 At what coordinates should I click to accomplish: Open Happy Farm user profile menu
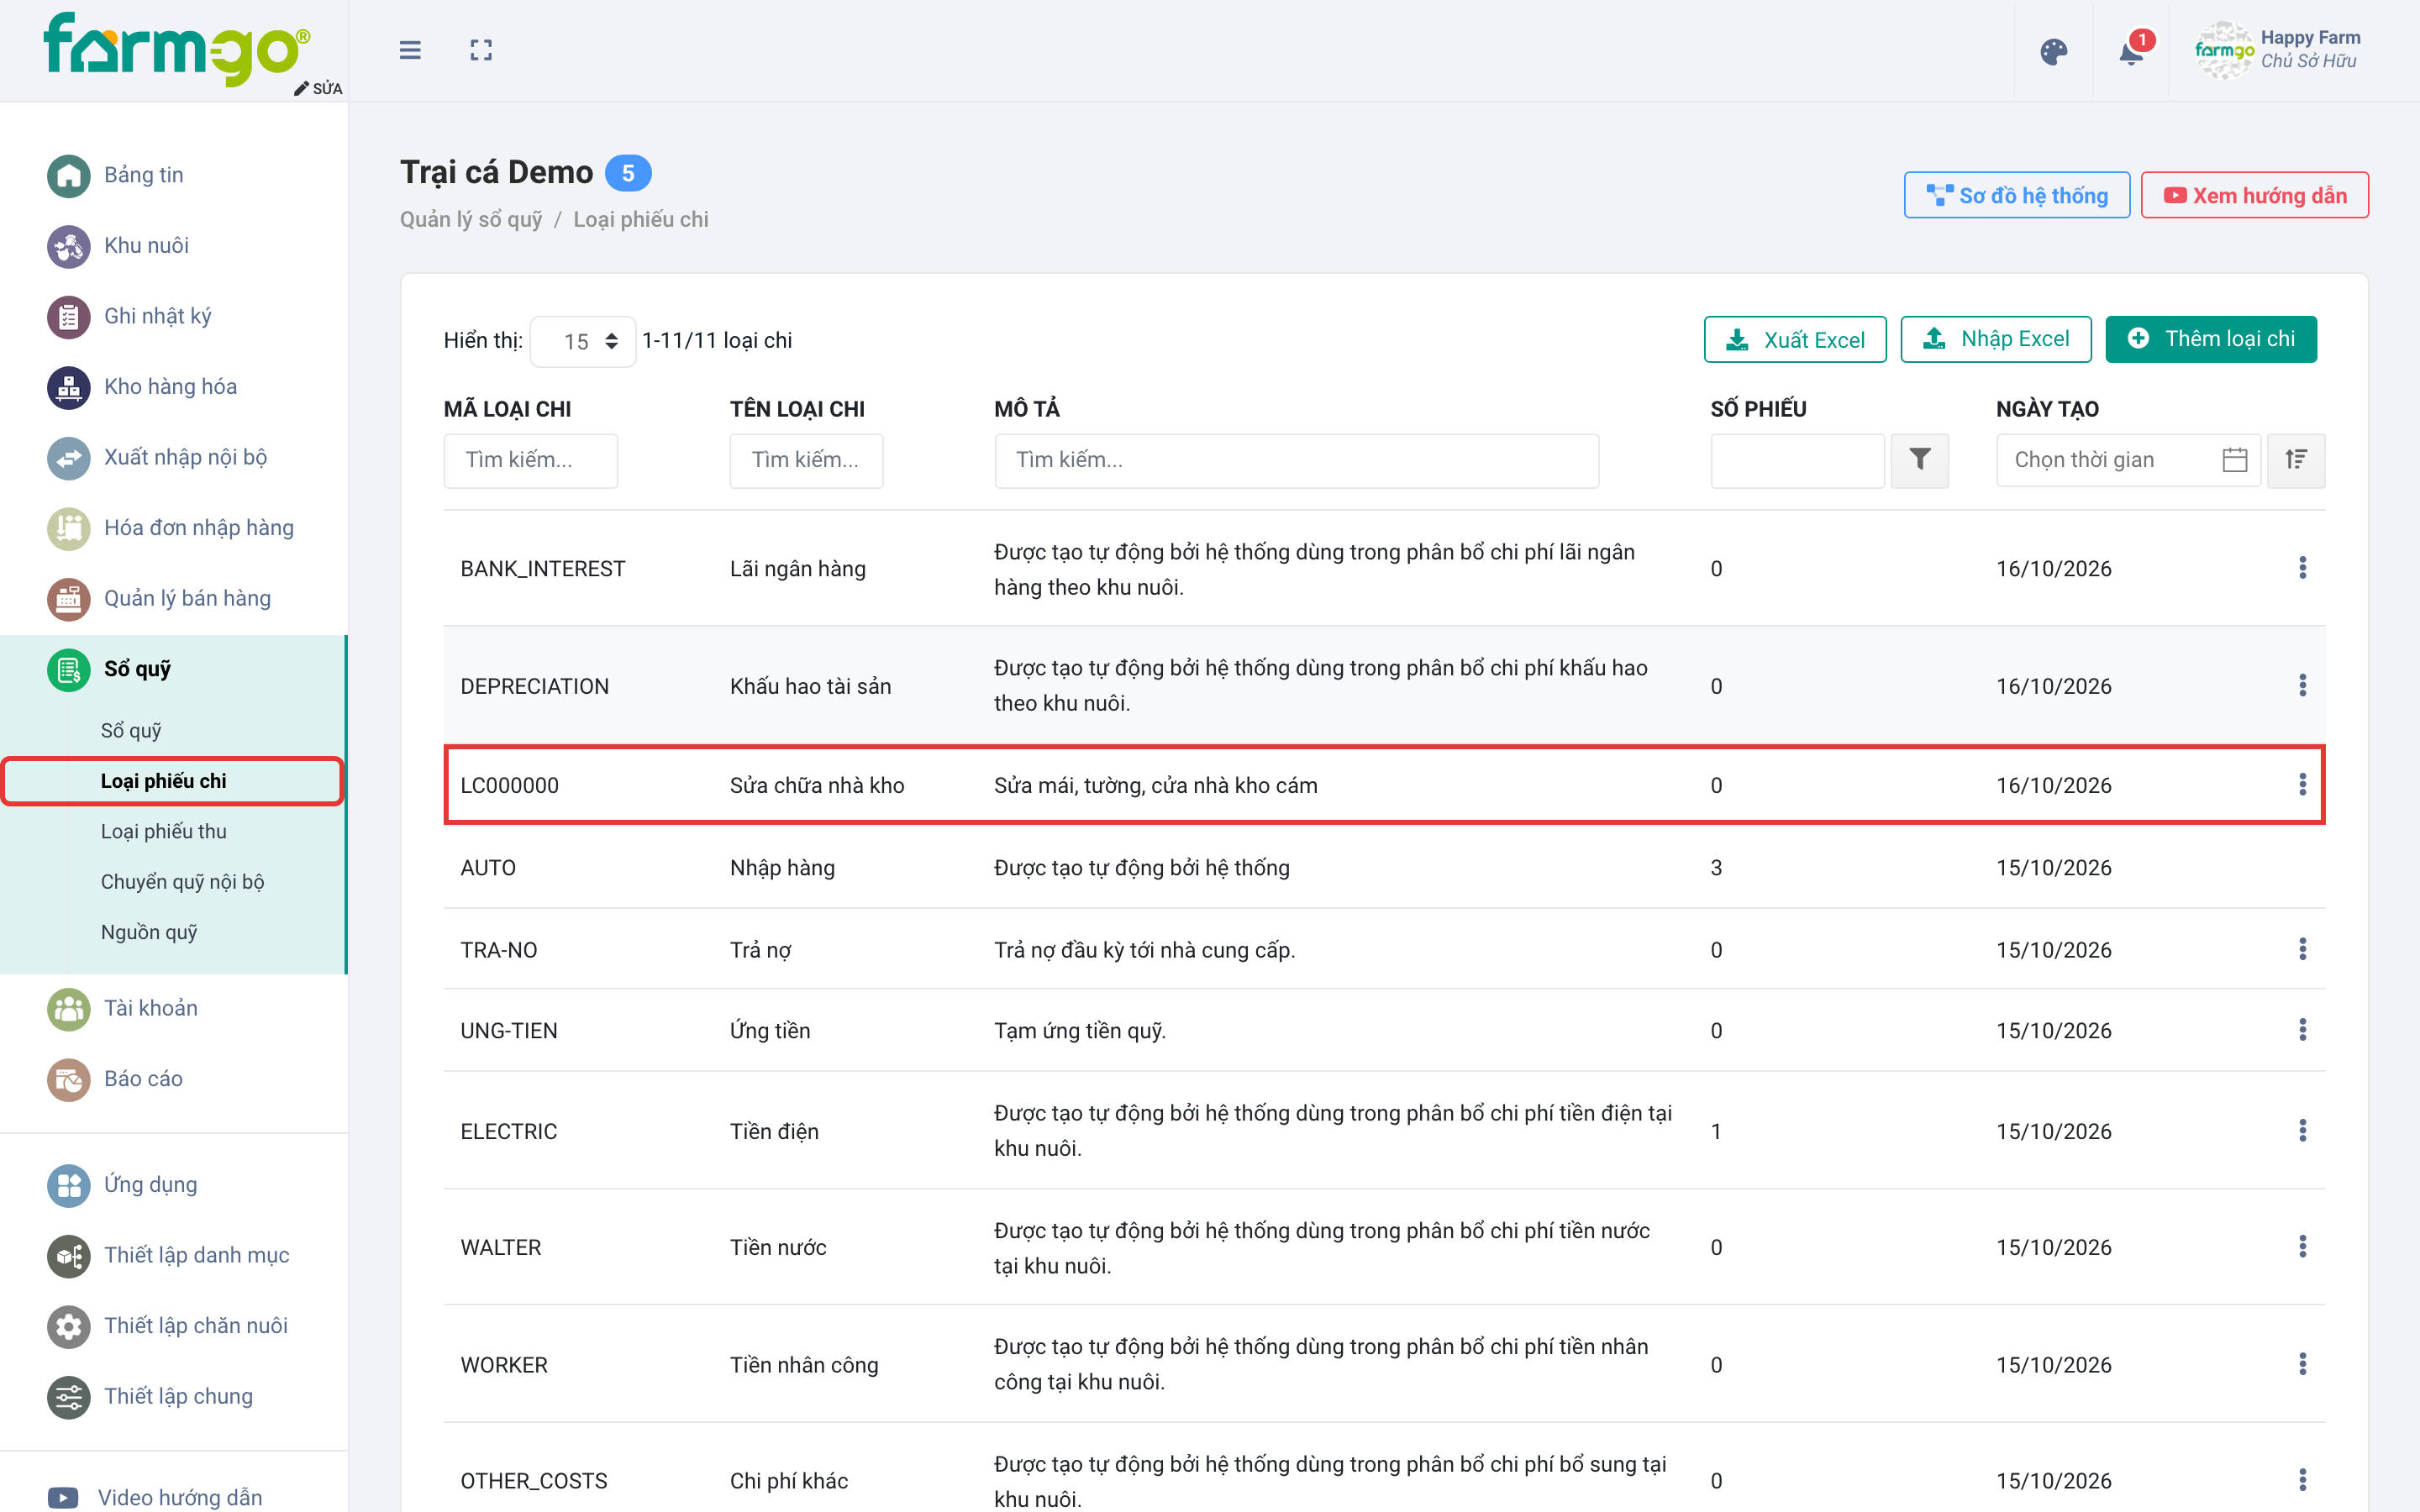(x=2279, y=50)
